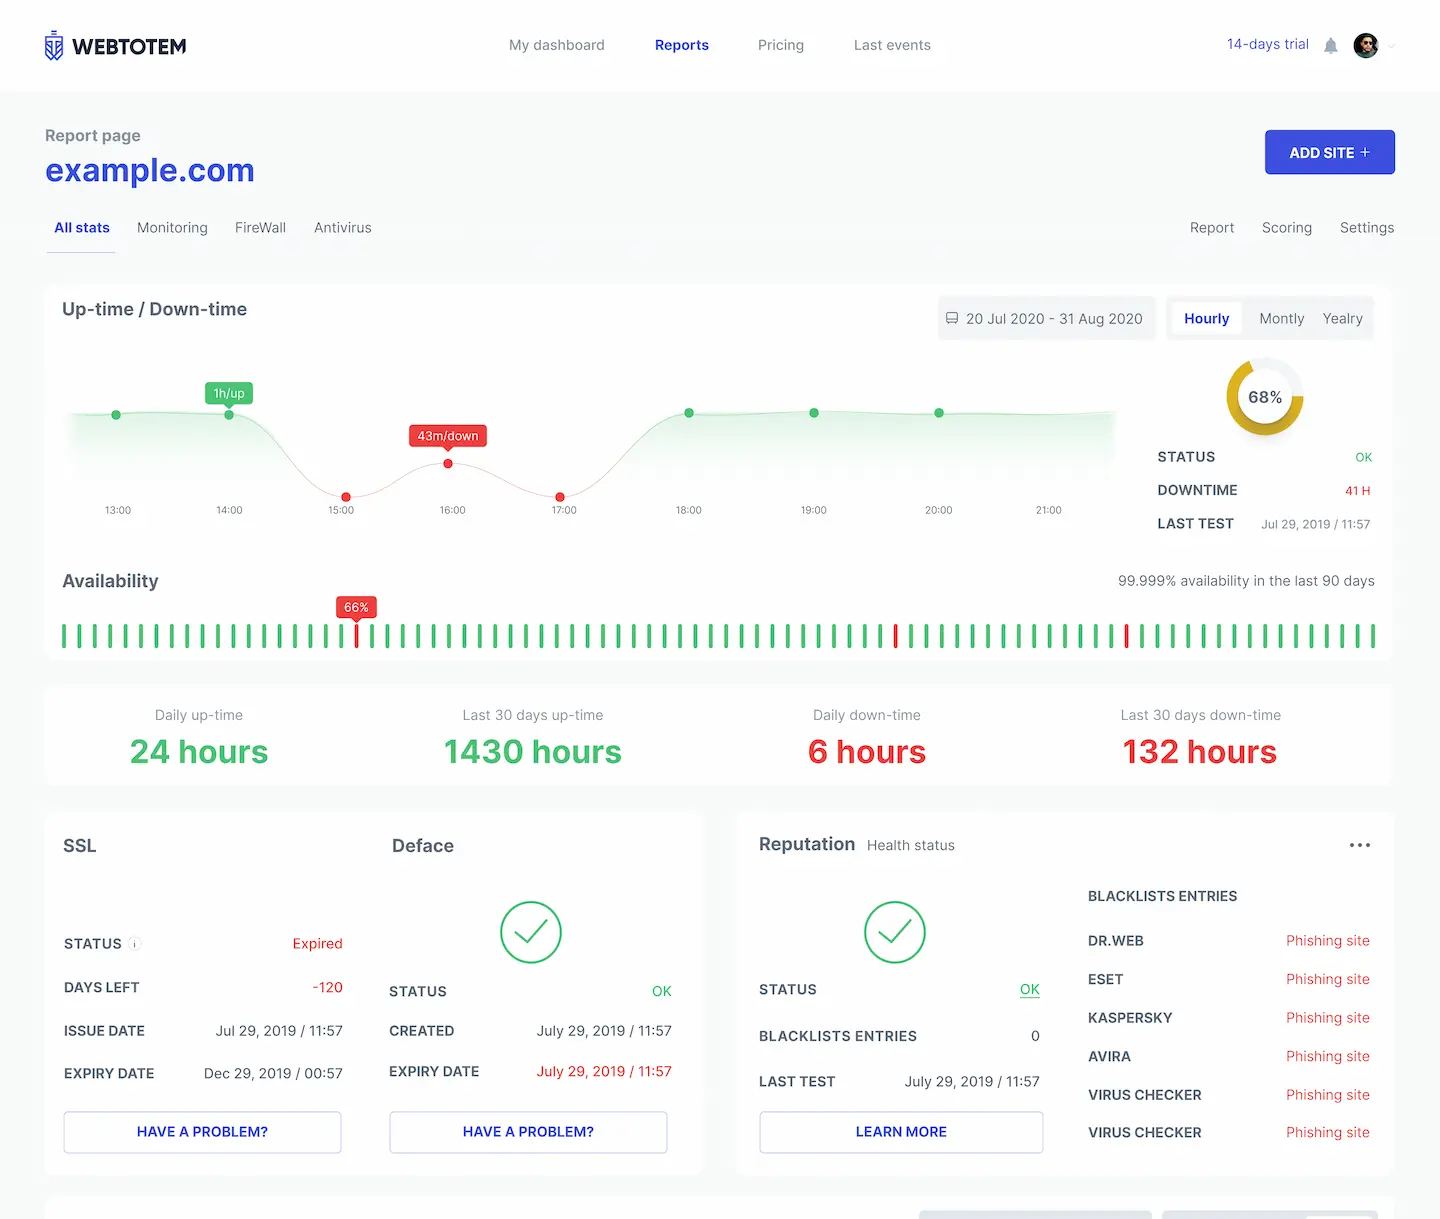Switch chart to Hourly view
The height and width of the screenshot is (1219, 1440).
[x=1206, y=318]
